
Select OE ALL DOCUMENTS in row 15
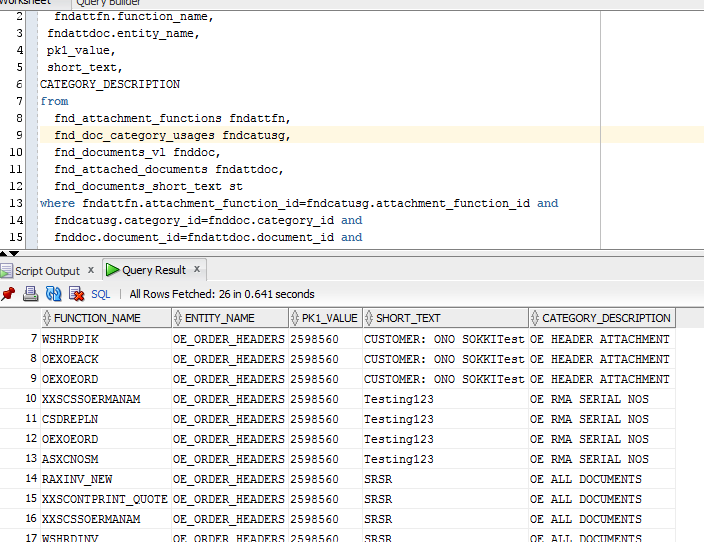(x=602, y=499)
